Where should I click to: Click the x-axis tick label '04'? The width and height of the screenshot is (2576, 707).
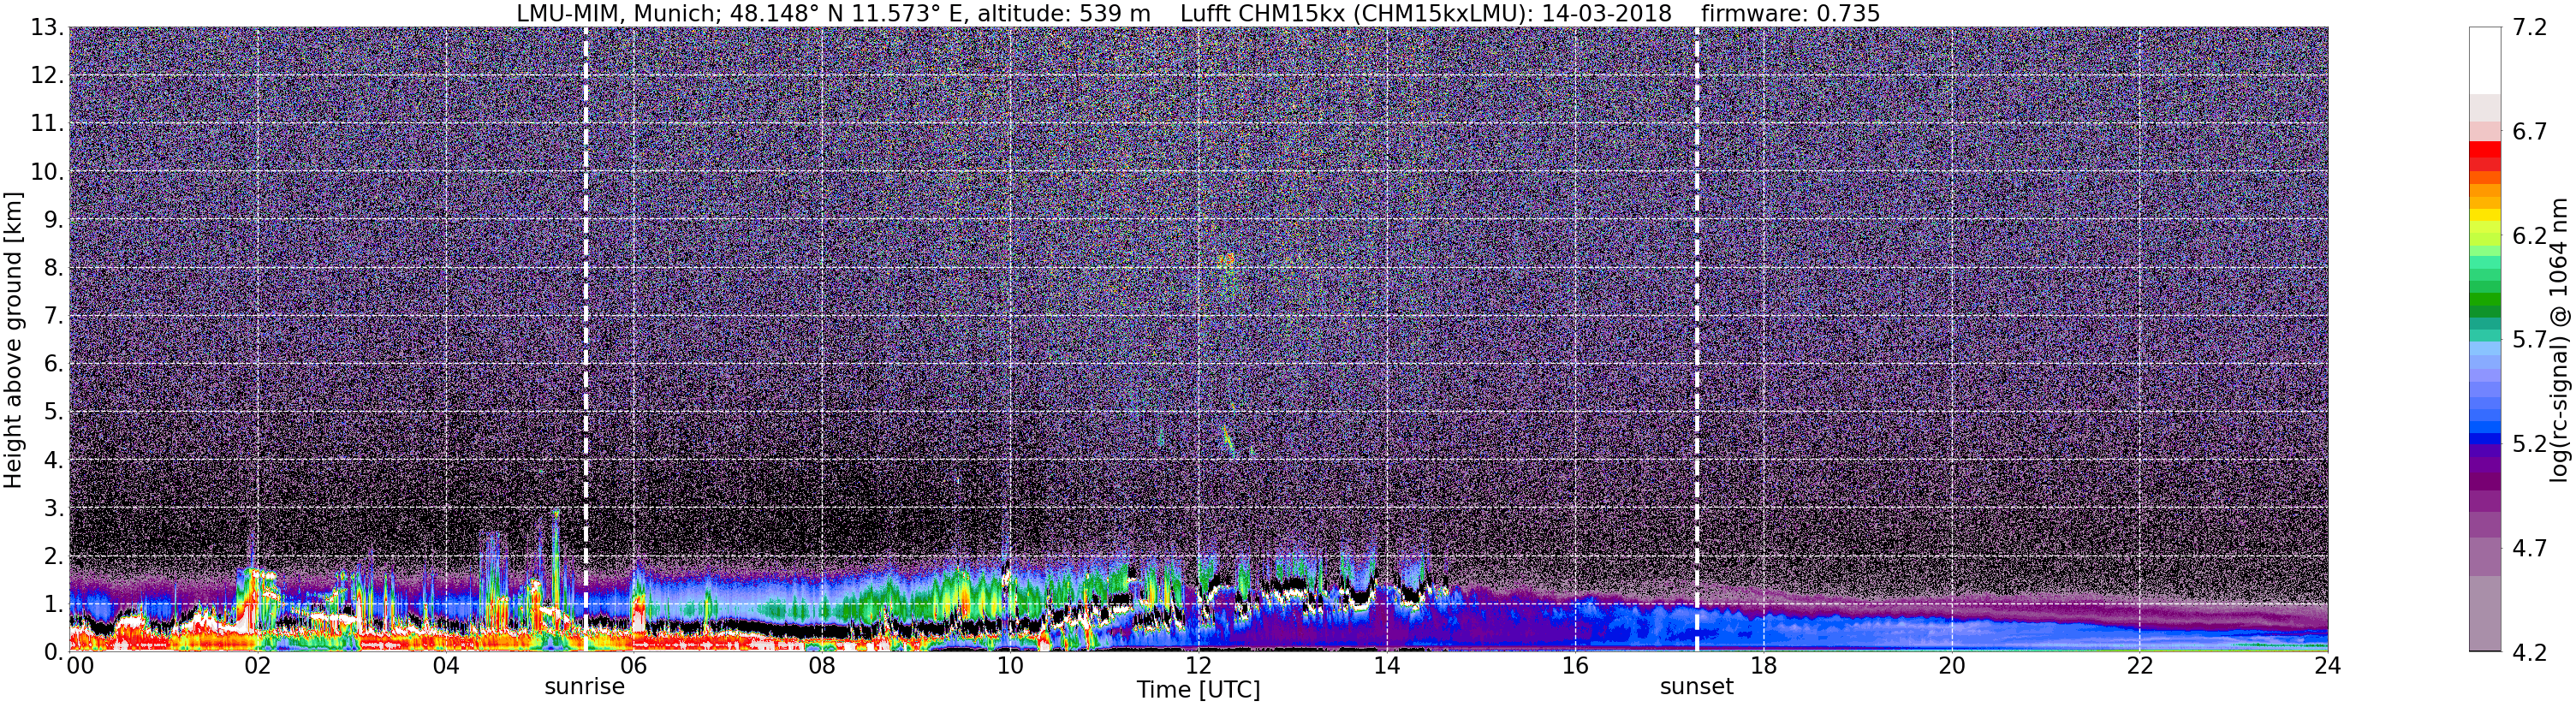coord(446,666)
